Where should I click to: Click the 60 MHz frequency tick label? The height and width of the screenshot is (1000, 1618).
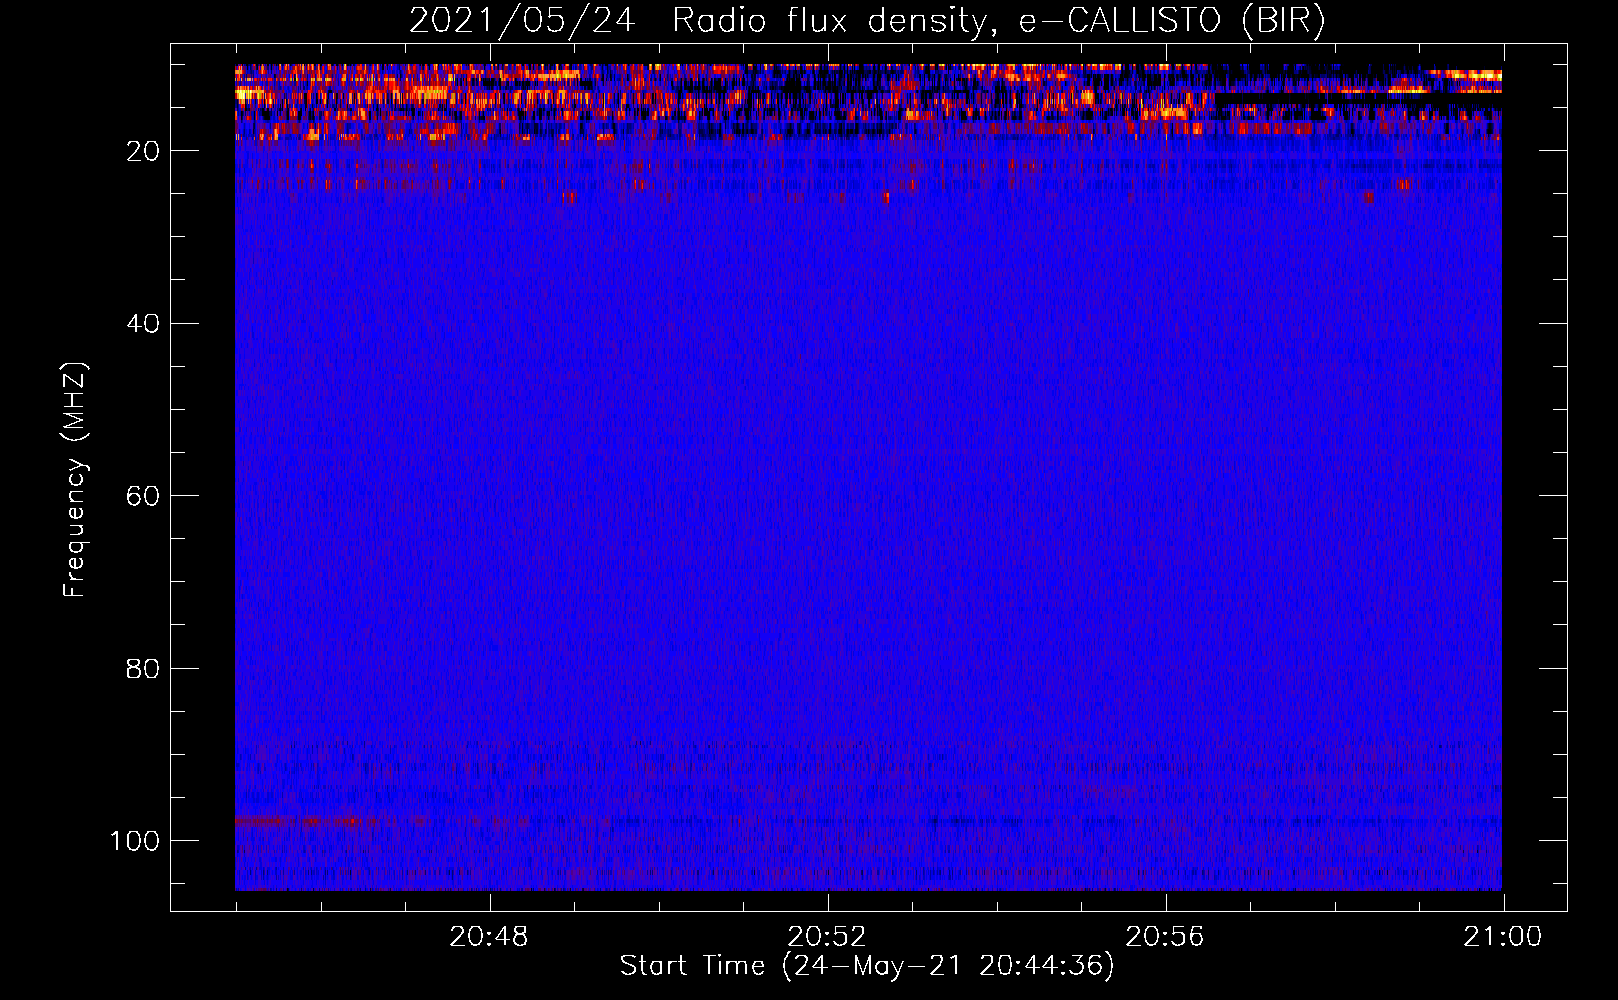[143, 496]
